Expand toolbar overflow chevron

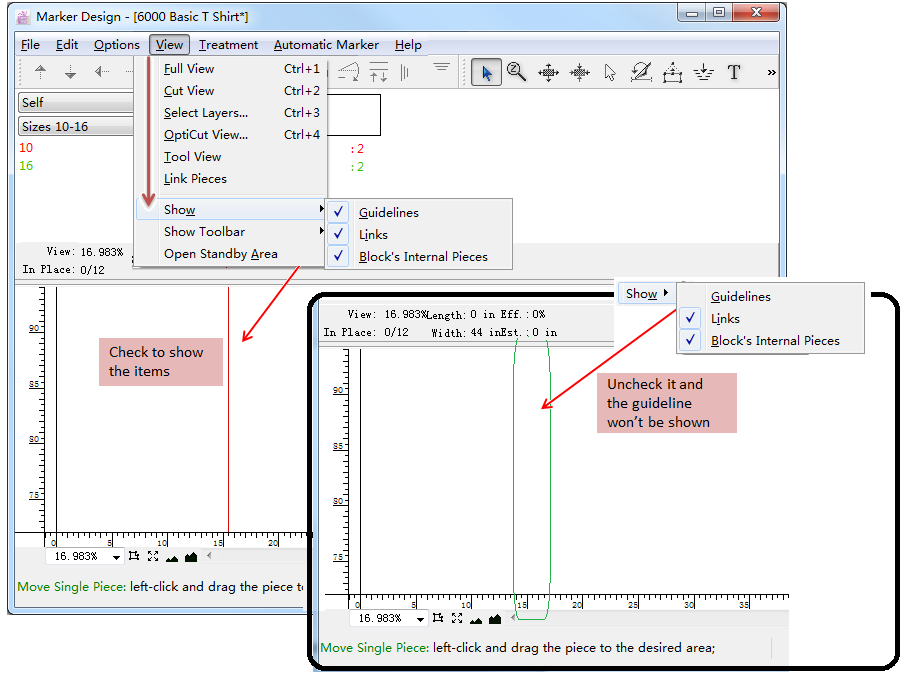(771, 72)
